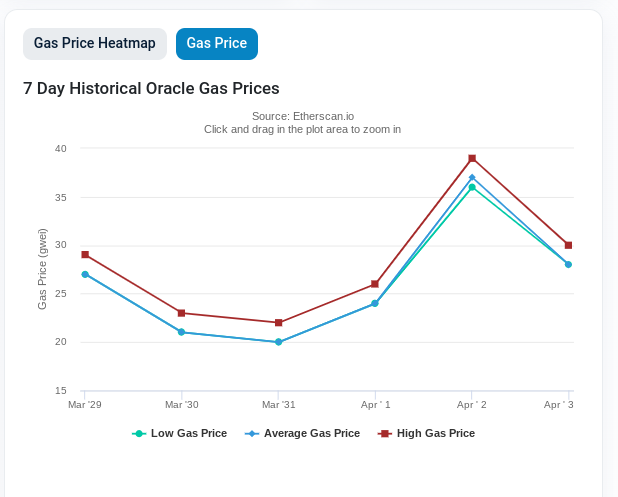Select the Gas Price tab
This screenshot has width=618, height=497.
217,44
